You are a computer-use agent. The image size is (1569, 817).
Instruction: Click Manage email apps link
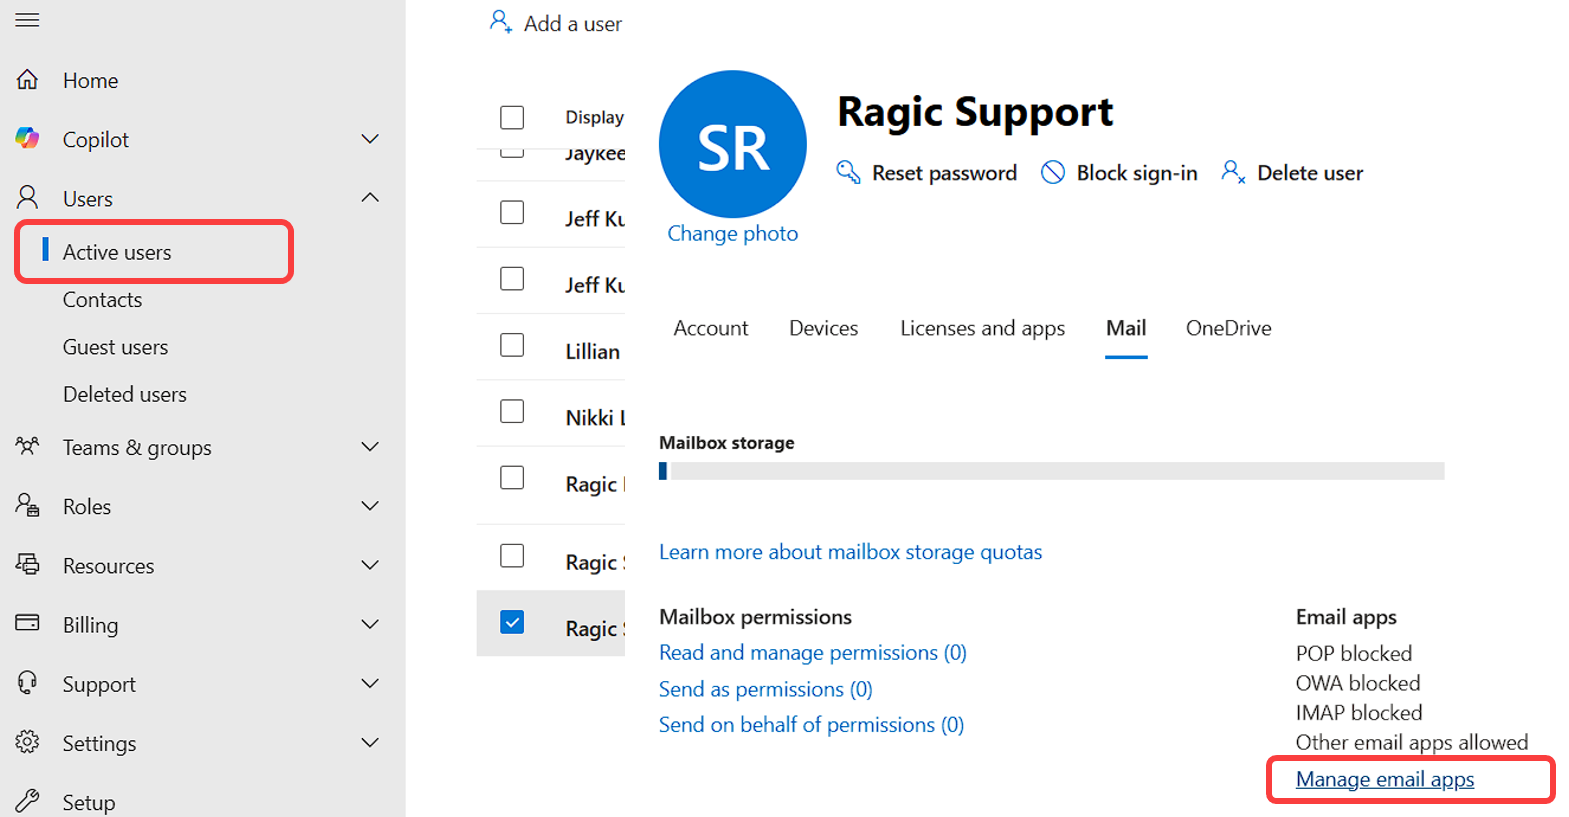[1385, 779]
